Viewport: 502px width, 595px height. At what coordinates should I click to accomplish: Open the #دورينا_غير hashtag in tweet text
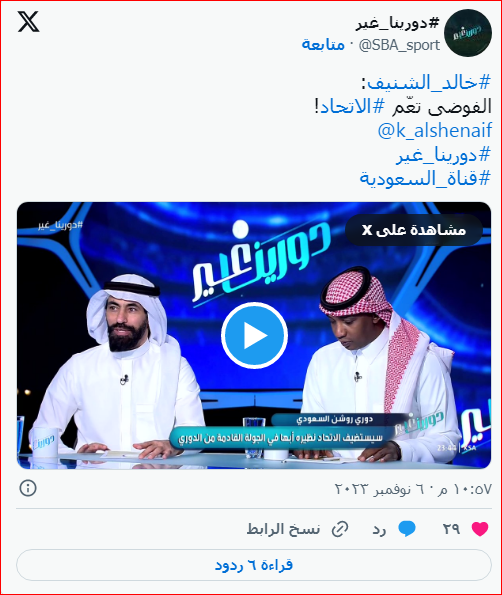[444, 155]
